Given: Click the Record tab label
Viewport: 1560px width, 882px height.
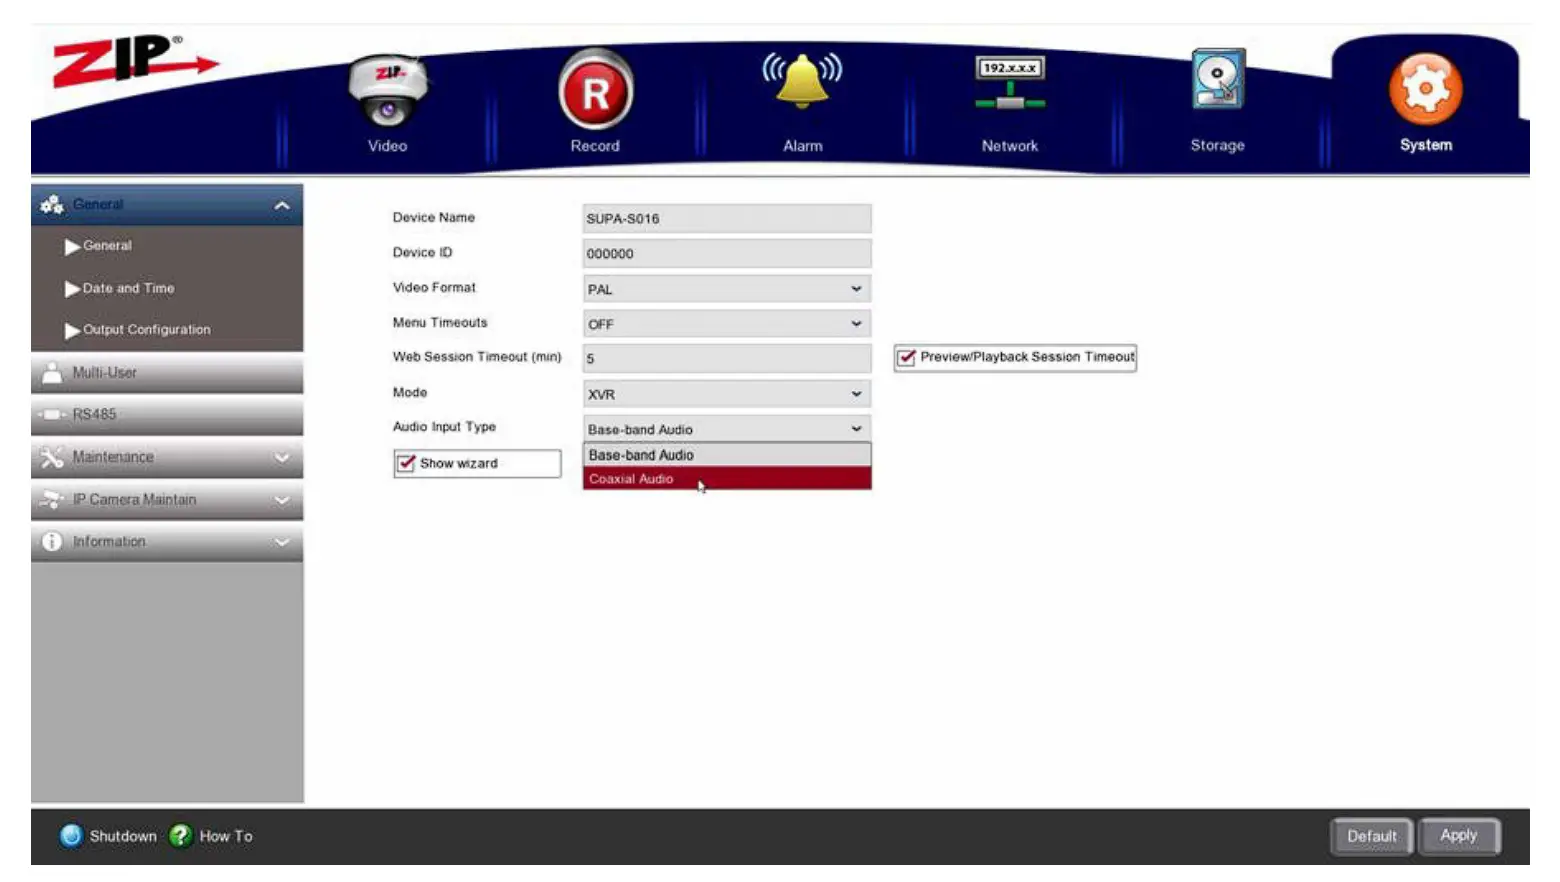Looking at the screenshot, I should click(595, 146).
